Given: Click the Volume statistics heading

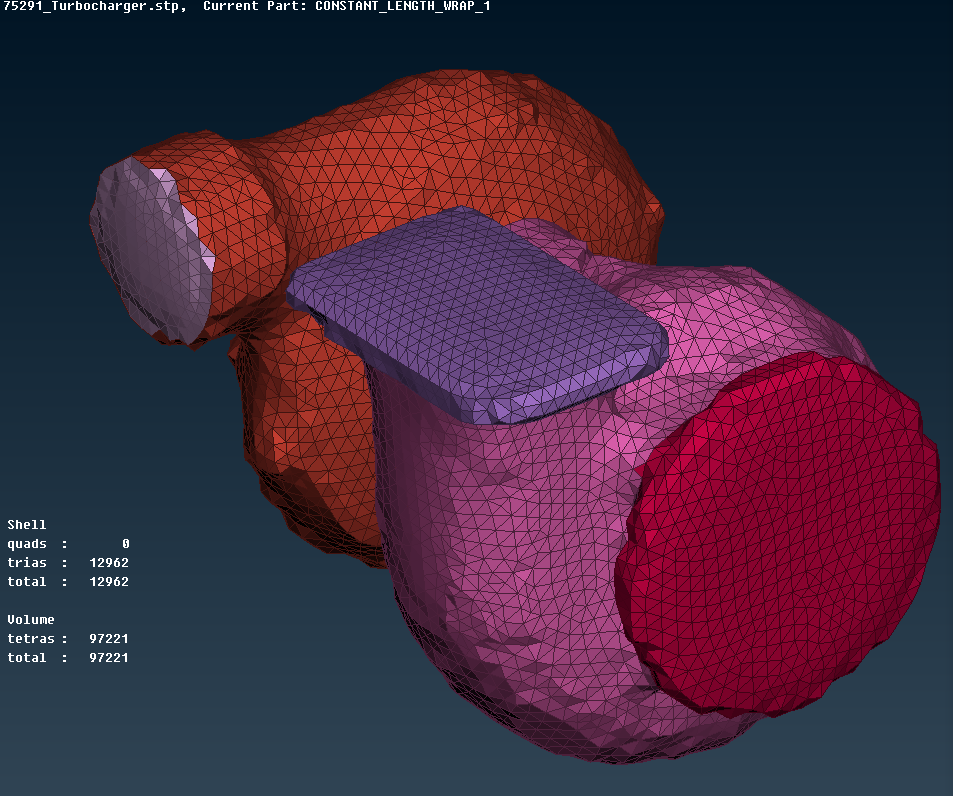Looking at the screenshot, I should (x=31, y=619).
